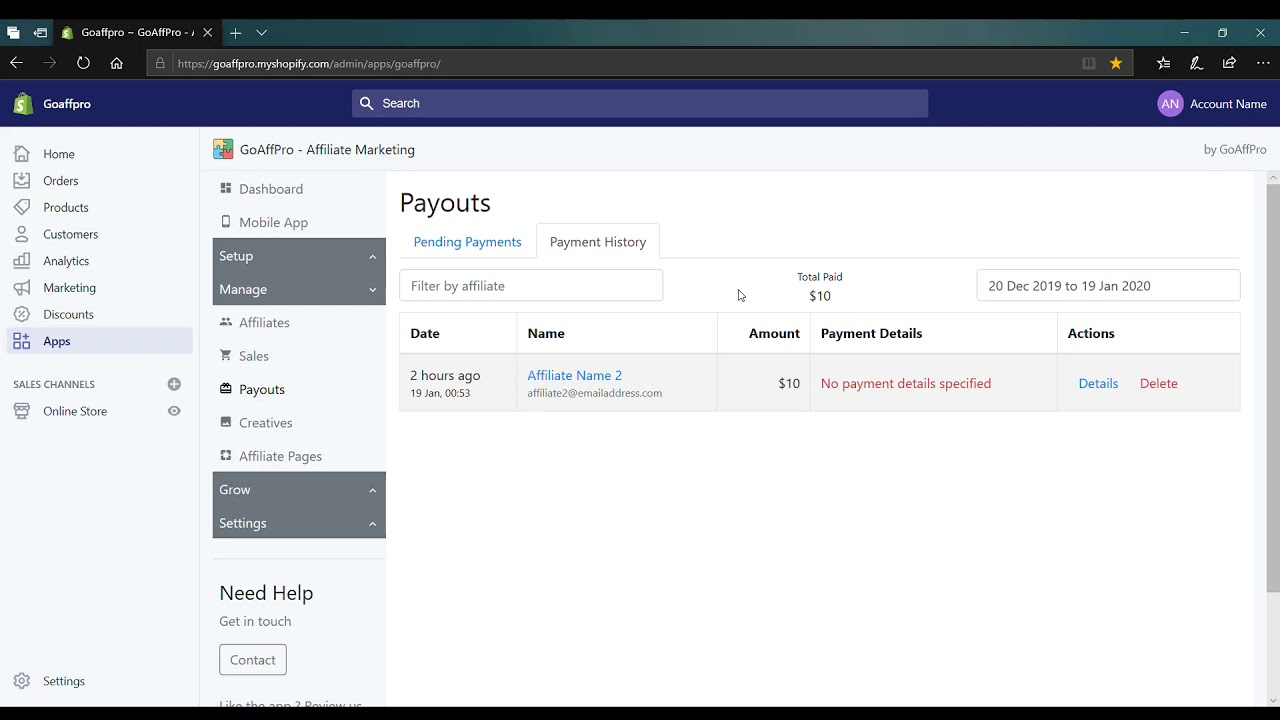Open the reading view icon
1280x720 pixels.
pyautogui.click(x=1089, y=63)
